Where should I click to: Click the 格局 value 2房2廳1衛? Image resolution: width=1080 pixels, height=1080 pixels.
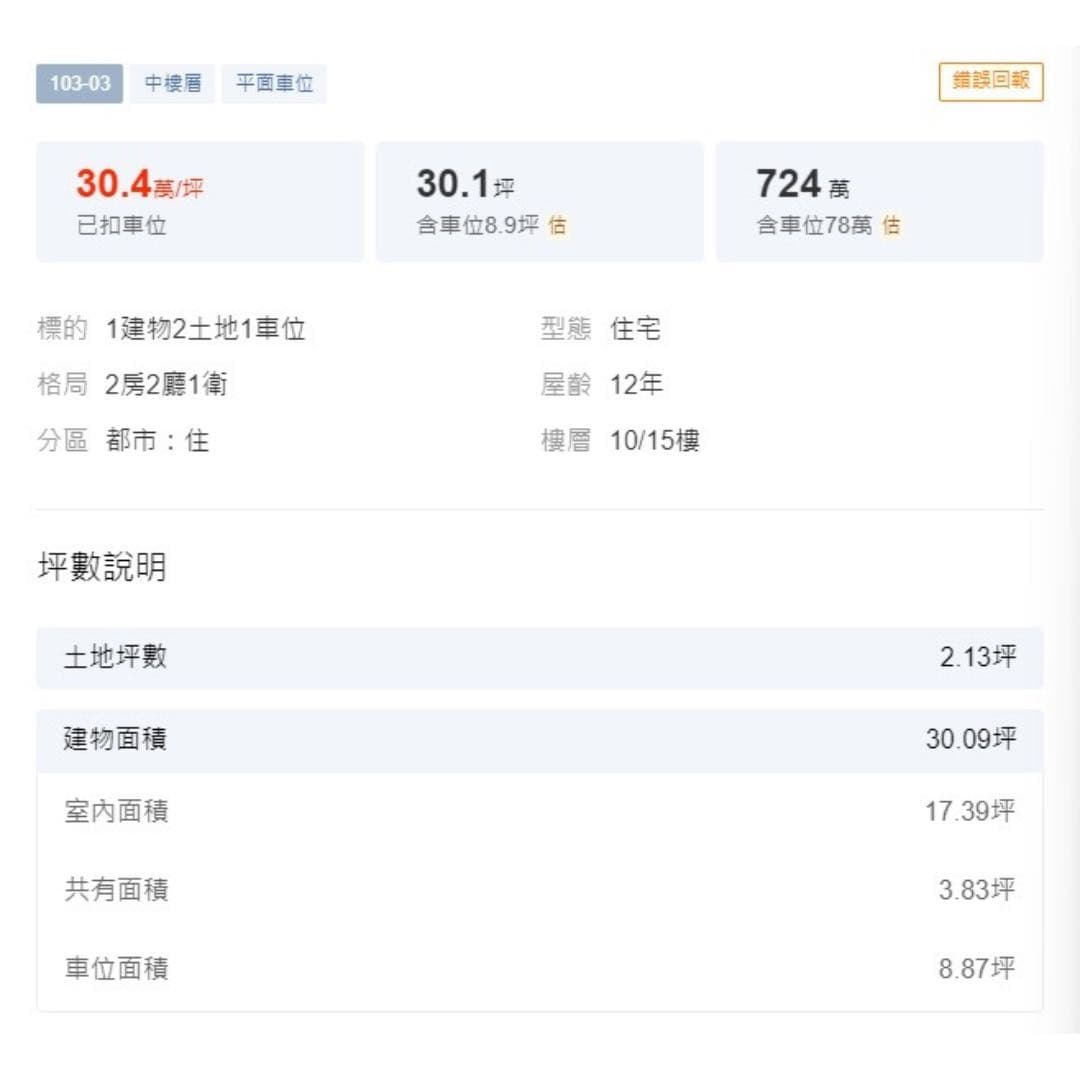coord(166,384)
